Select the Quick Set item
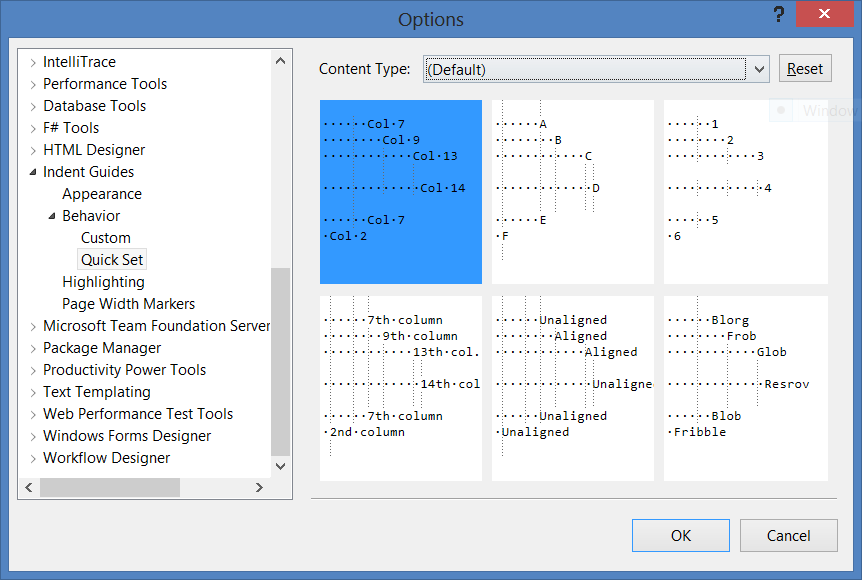This screenshot has height=580, width=862. [111, 259]
